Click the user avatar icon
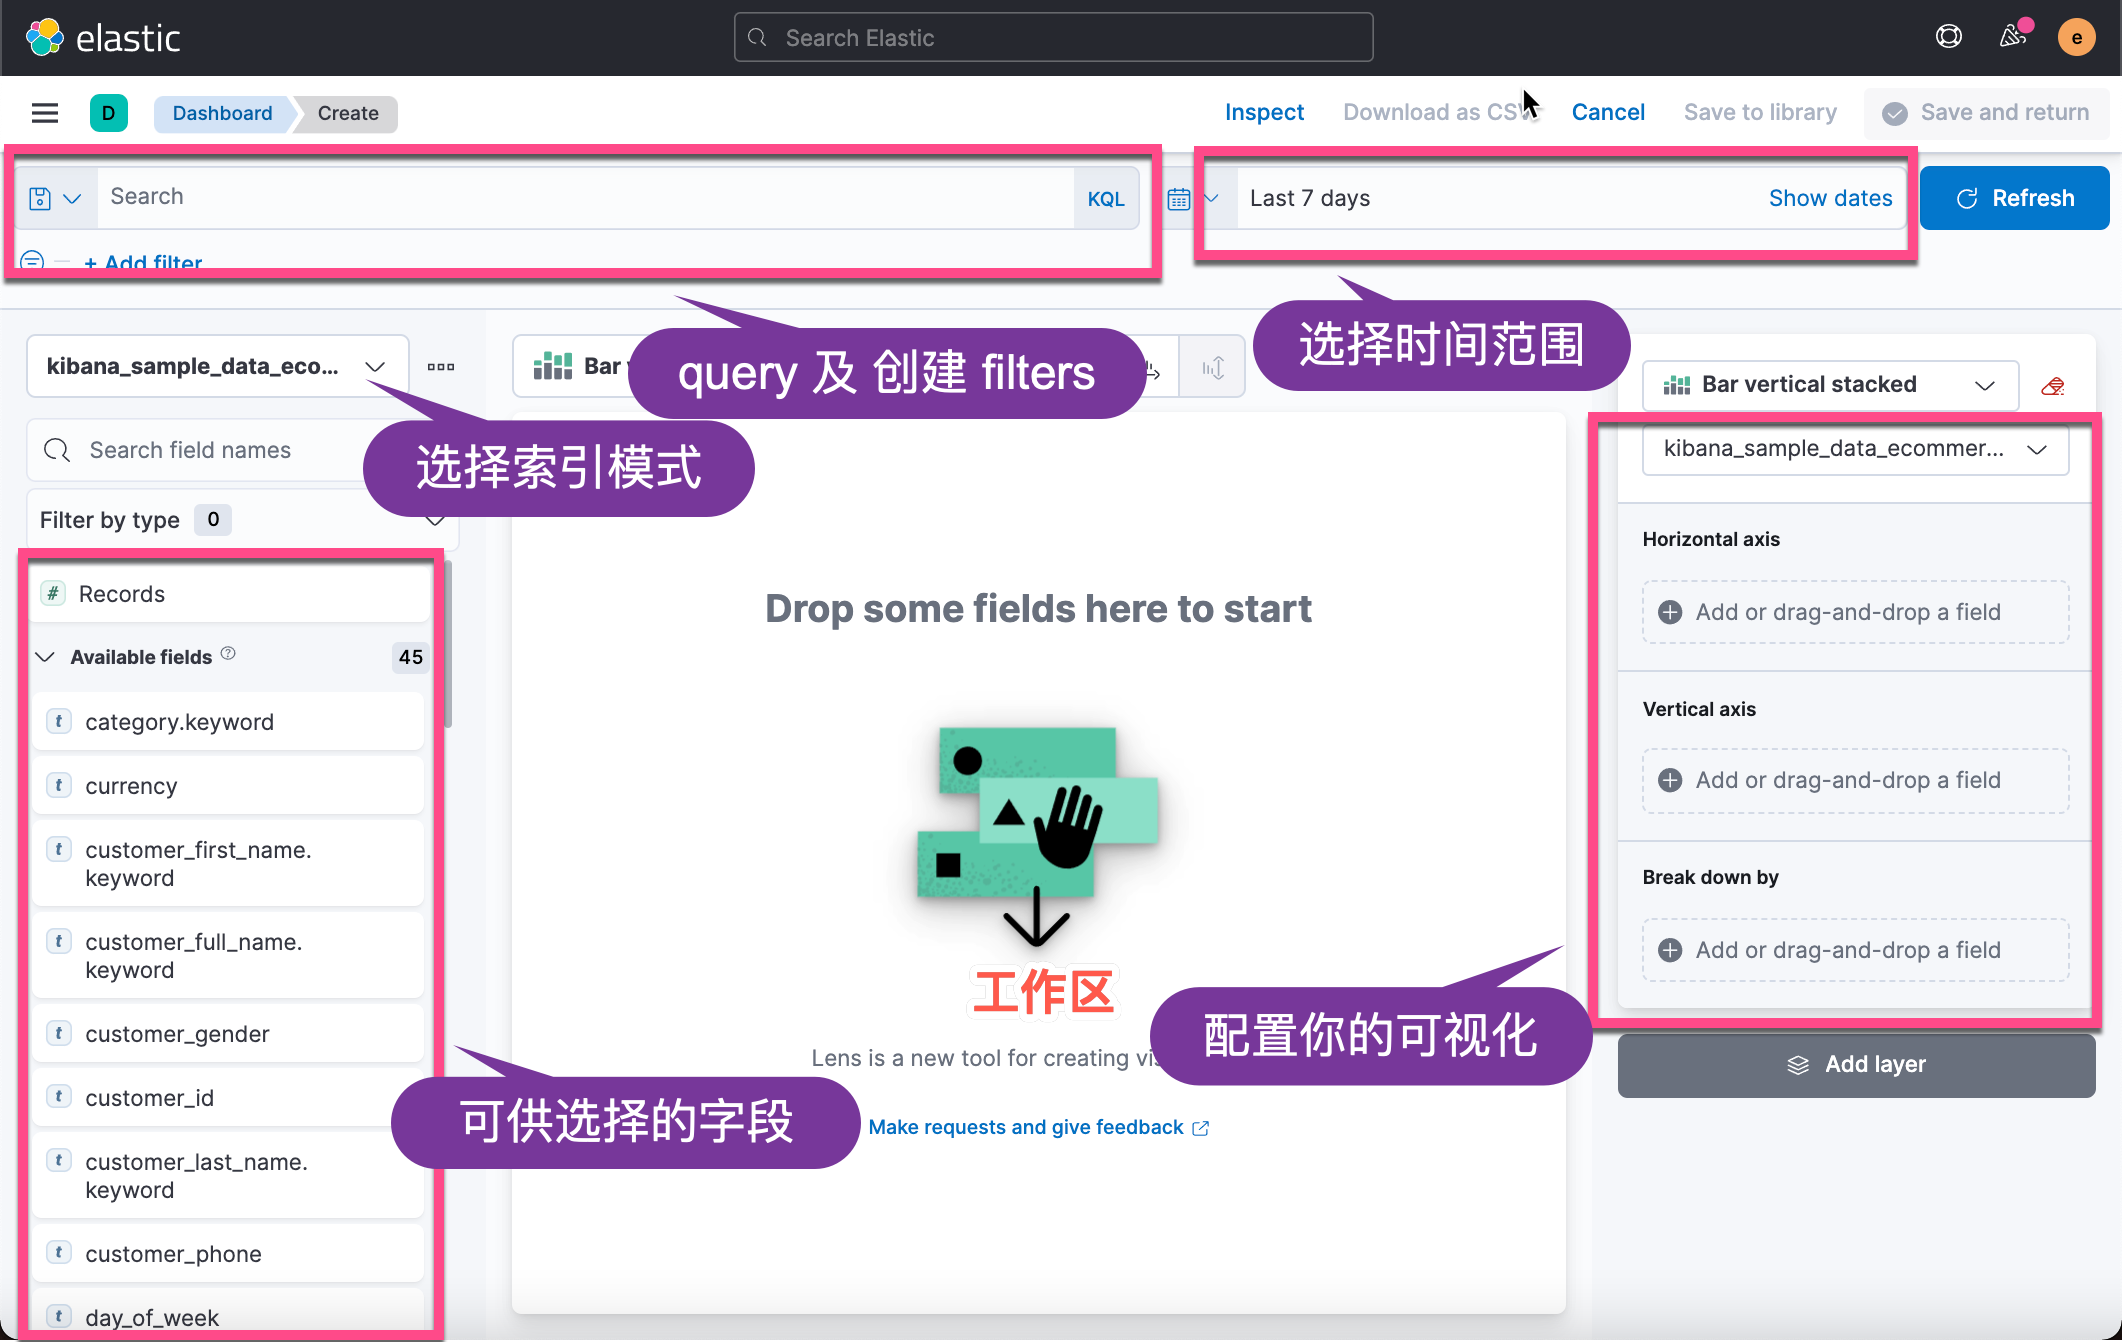 point(2076,38)
